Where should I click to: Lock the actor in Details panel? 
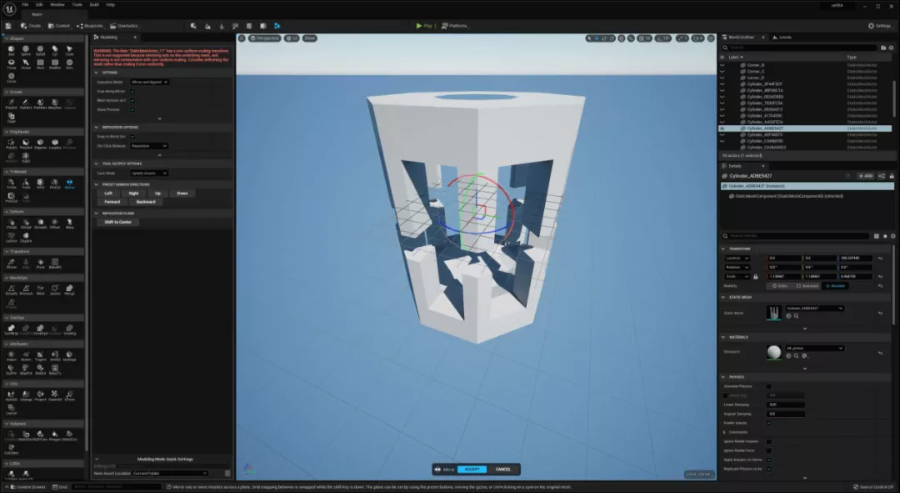point(891,176)
